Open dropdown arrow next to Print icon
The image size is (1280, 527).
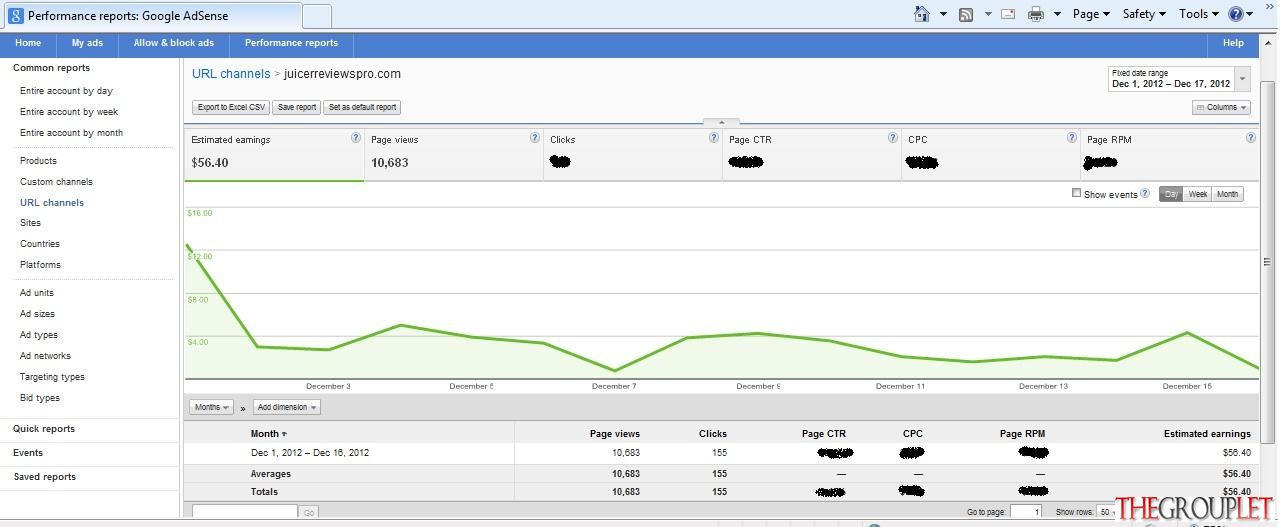pyautogui.click(x=1057, y=14)
